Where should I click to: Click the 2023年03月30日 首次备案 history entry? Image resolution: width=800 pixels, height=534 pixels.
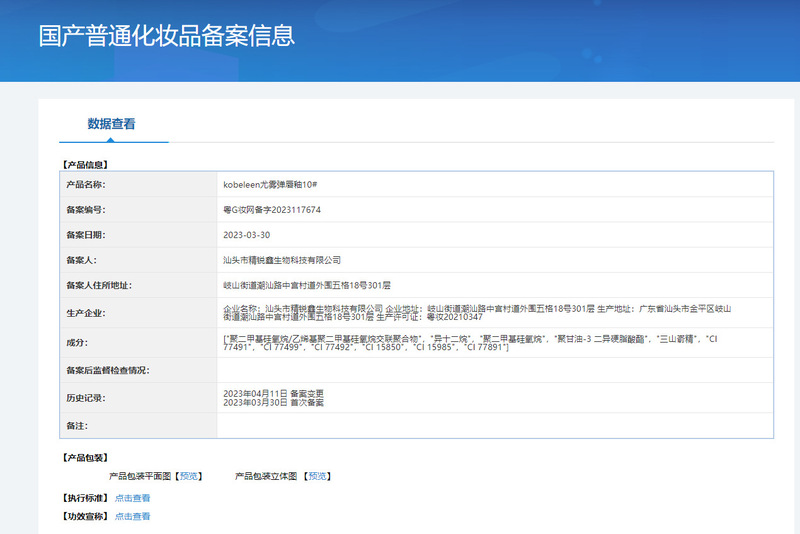[274, 403]
